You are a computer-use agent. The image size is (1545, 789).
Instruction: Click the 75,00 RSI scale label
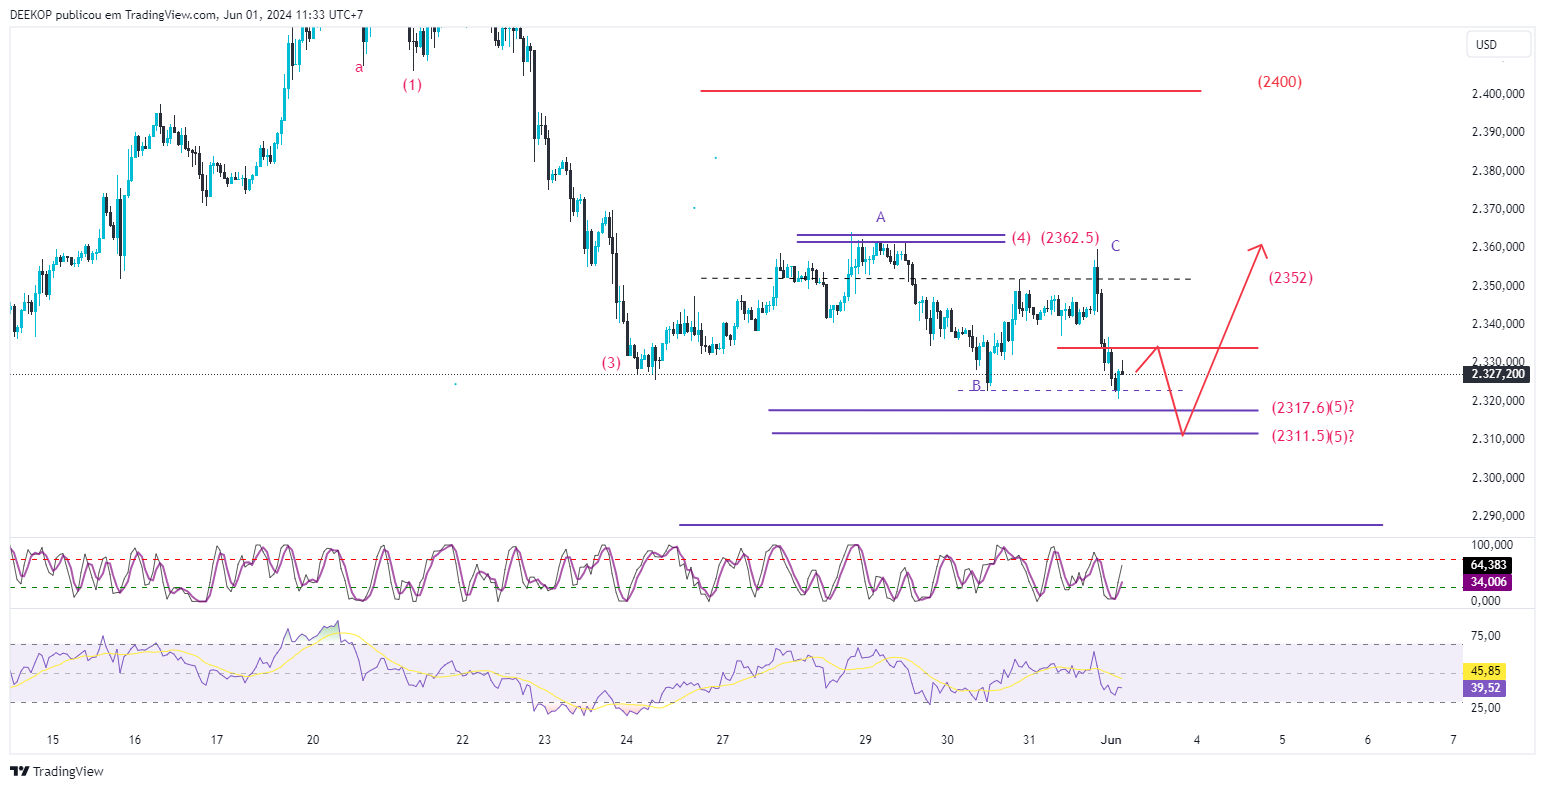click(1487, 635)
